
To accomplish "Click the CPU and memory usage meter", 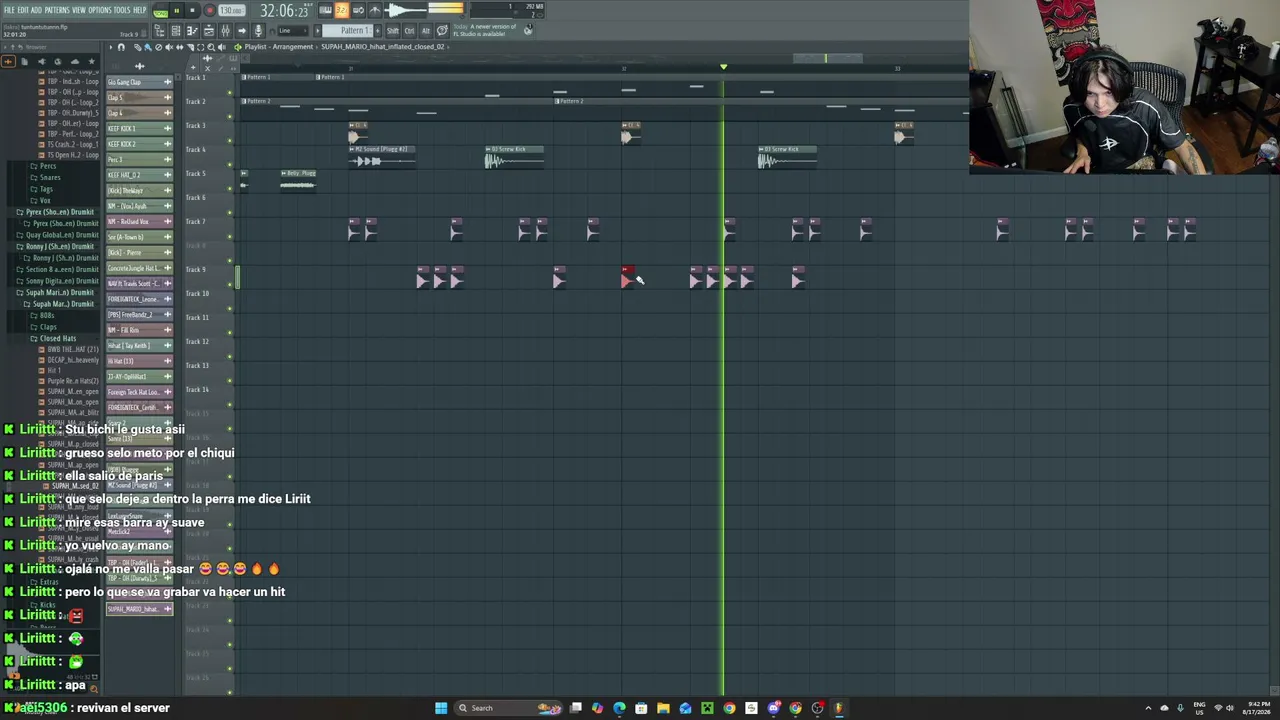I will coord(508,11).
